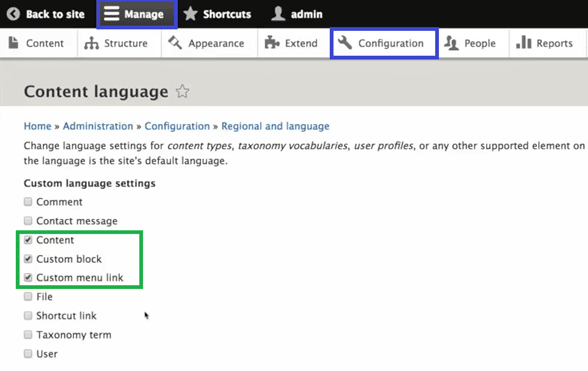Open the Administration breadcrumb link
This screenshot has height=371, width=588.
pos(98,126)
